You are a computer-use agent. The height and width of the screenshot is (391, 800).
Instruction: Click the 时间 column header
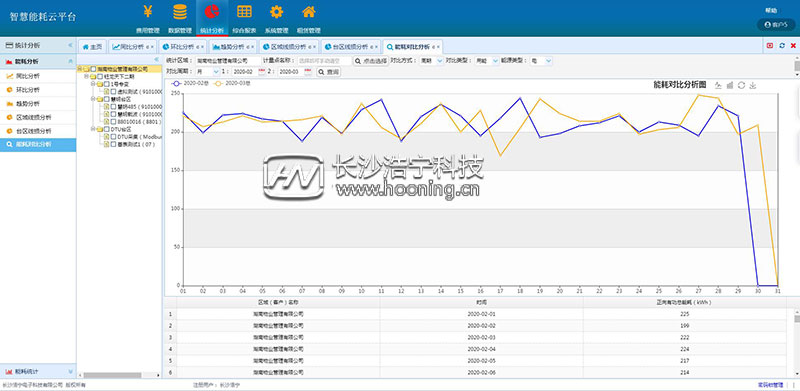[481, 302]
